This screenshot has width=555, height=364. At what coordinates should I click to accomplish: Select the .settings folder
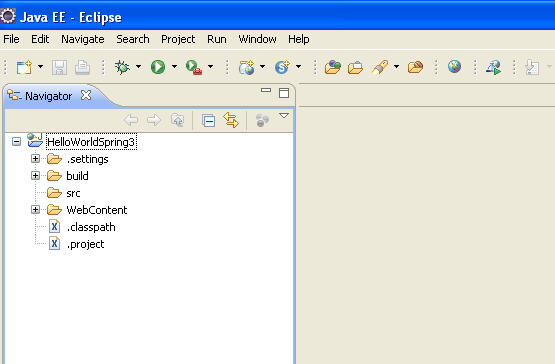coord(87,159)
